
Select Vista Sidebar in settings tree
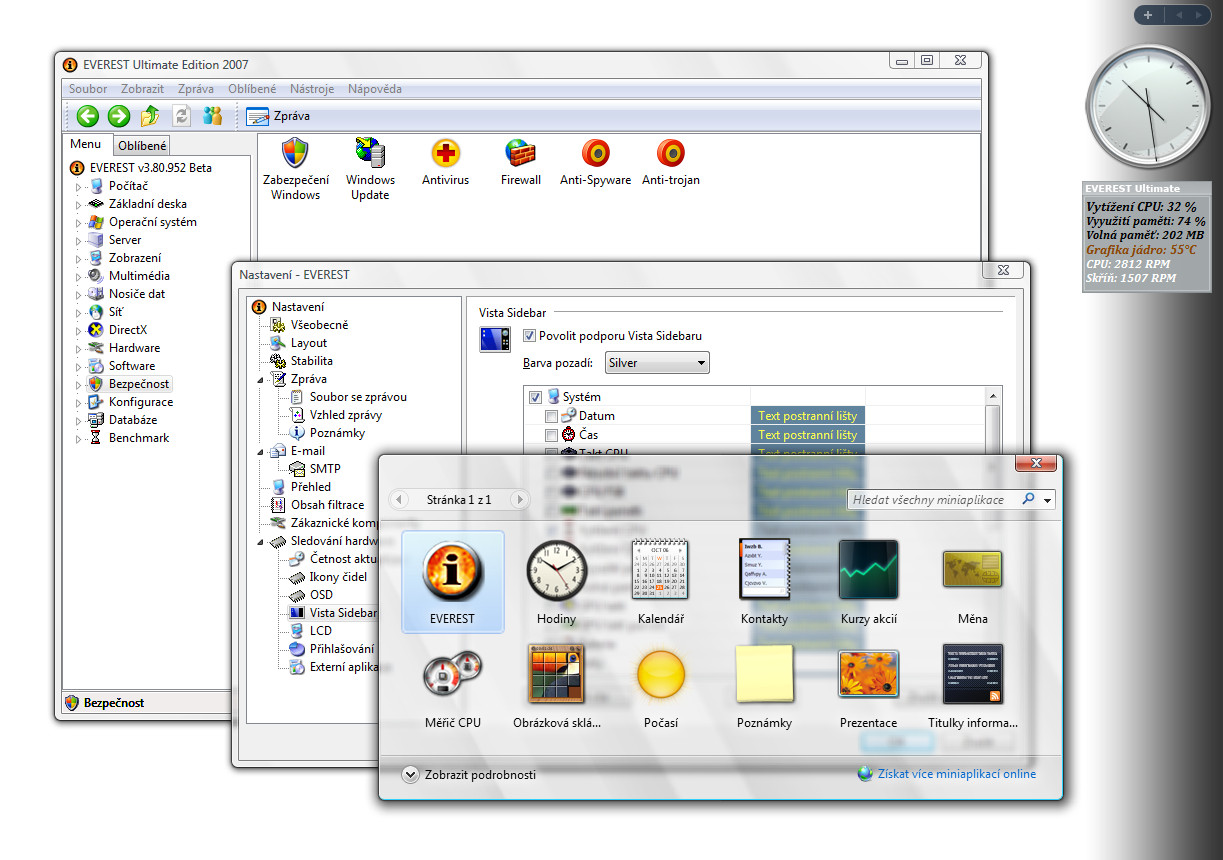click(x=342, y=613)
